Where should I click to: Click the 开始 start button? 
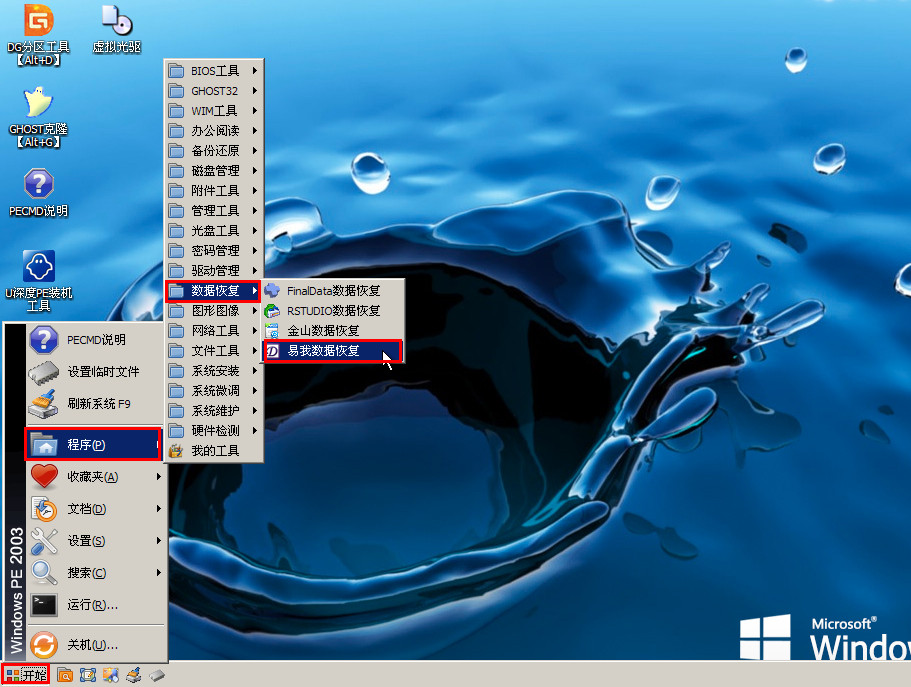tap(26, 675)
